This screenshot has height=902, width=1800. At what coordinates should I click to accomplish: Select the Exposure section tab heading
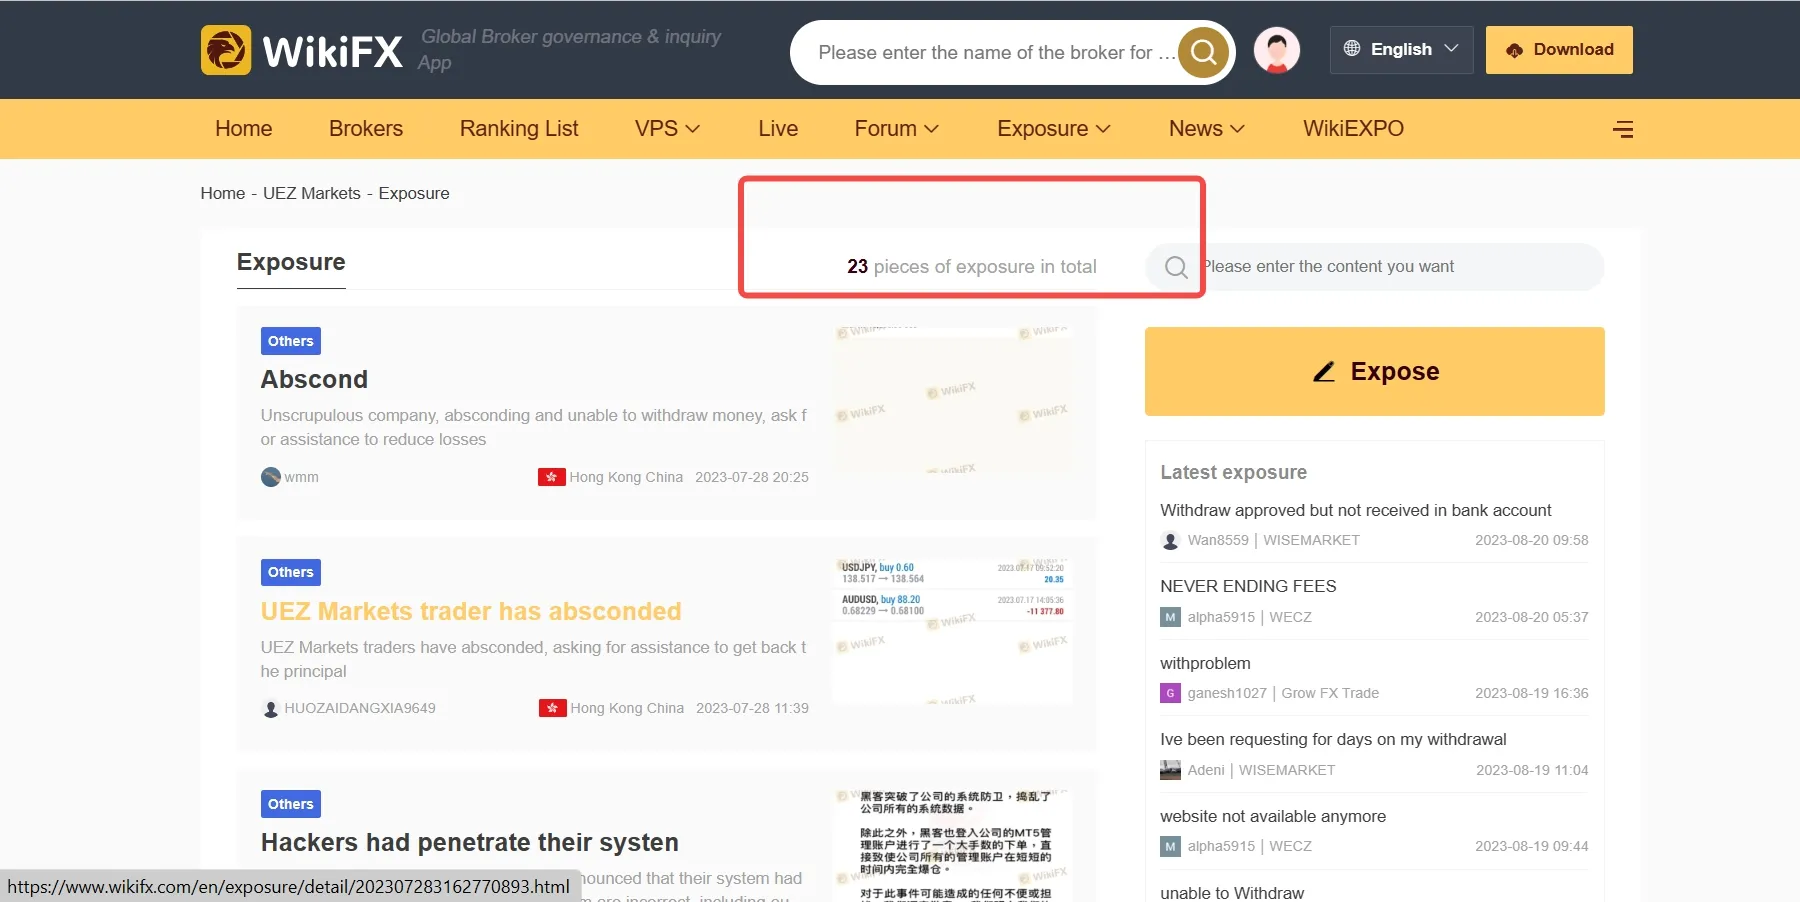click(291, 262)
